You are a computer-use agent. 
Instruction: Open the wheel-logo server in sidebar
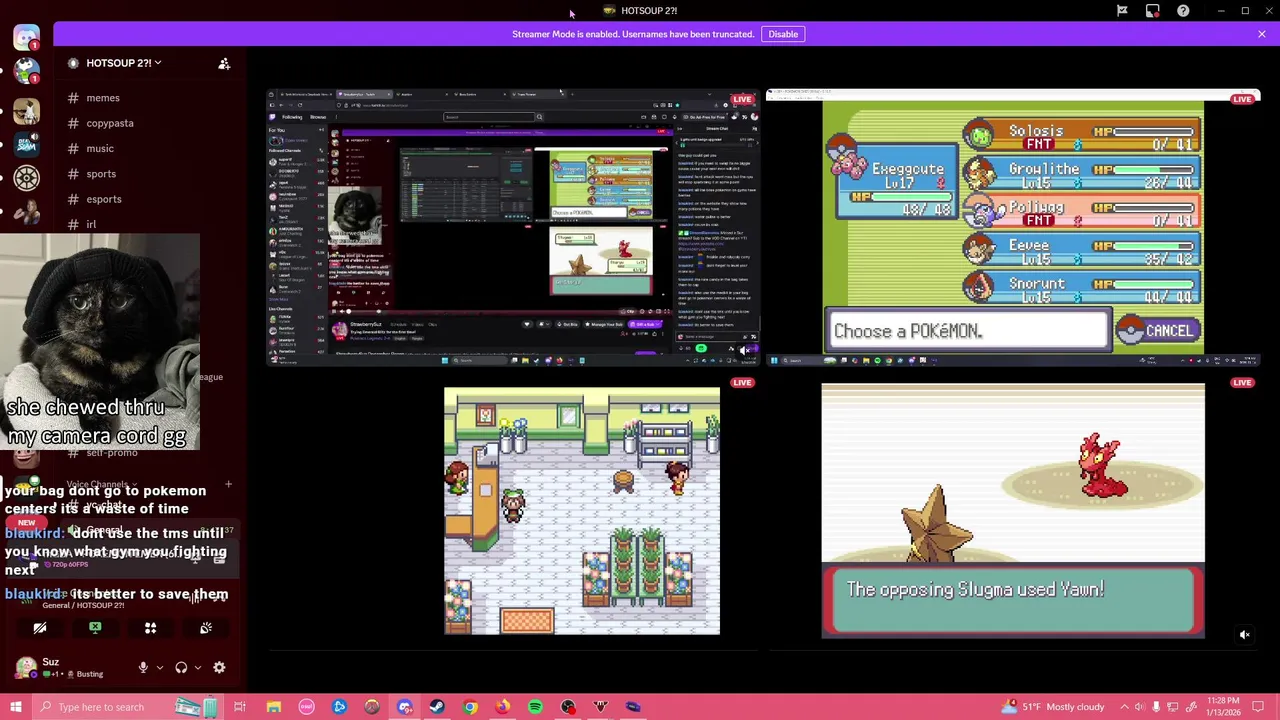tap(26, 178)
